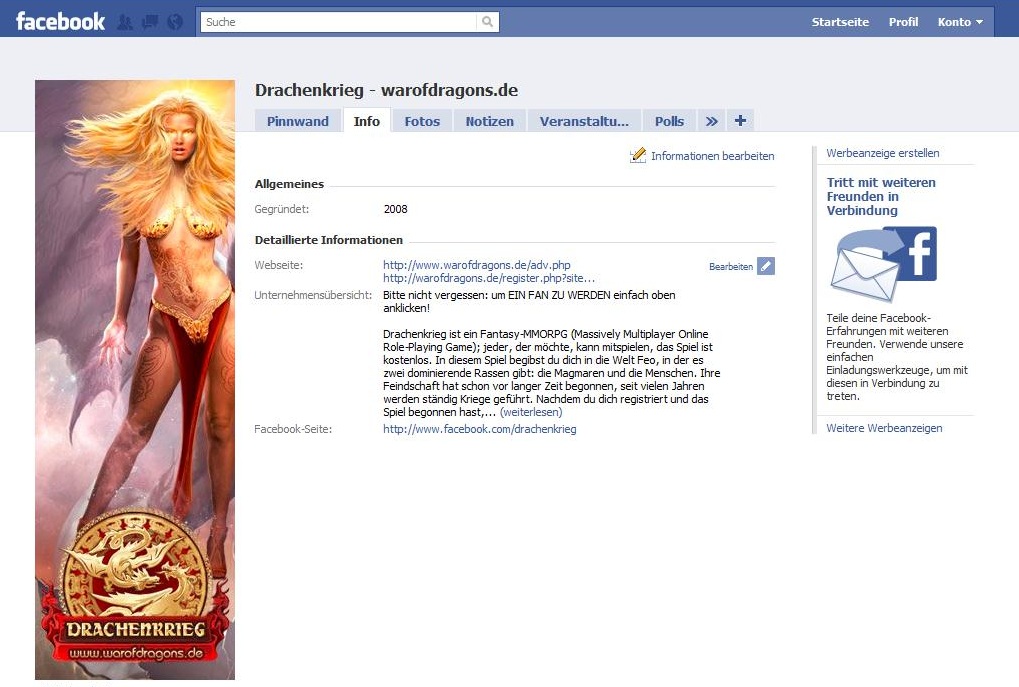Click the Facebook logo
The image size is (1019, 687).
60,21
